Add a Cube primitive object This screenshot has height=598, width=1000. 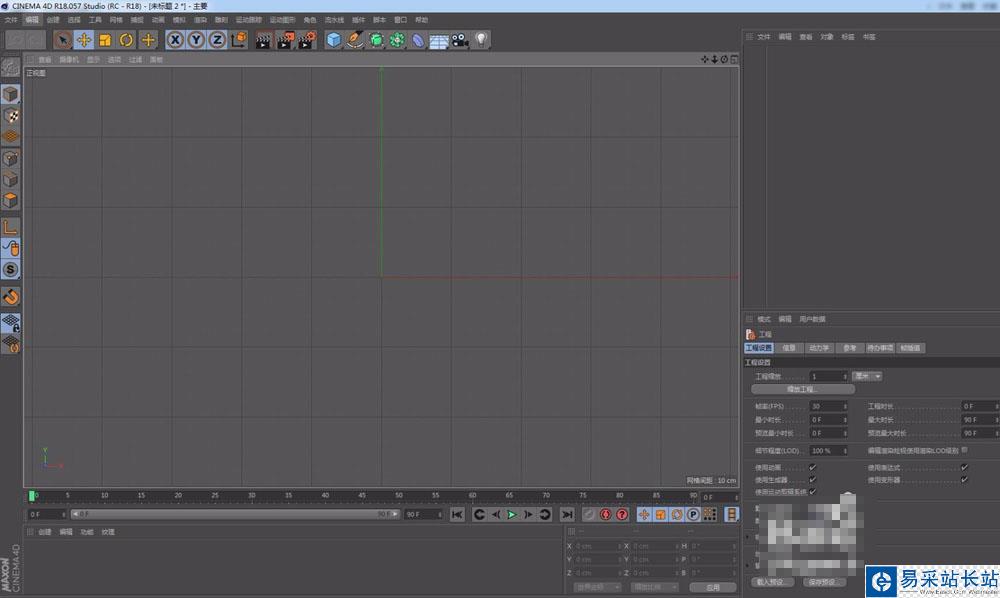334,40
